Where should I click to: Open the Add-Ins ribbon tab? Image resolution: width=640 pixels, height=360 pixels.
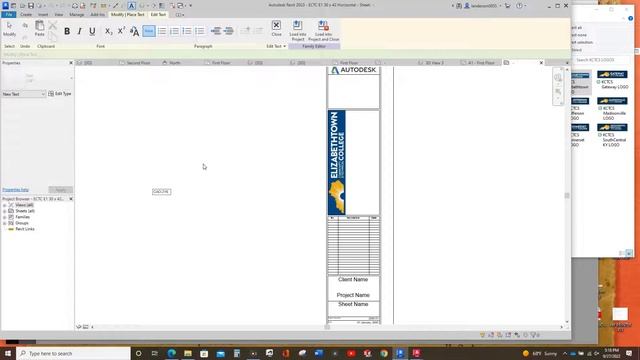[x=98, y=14]
